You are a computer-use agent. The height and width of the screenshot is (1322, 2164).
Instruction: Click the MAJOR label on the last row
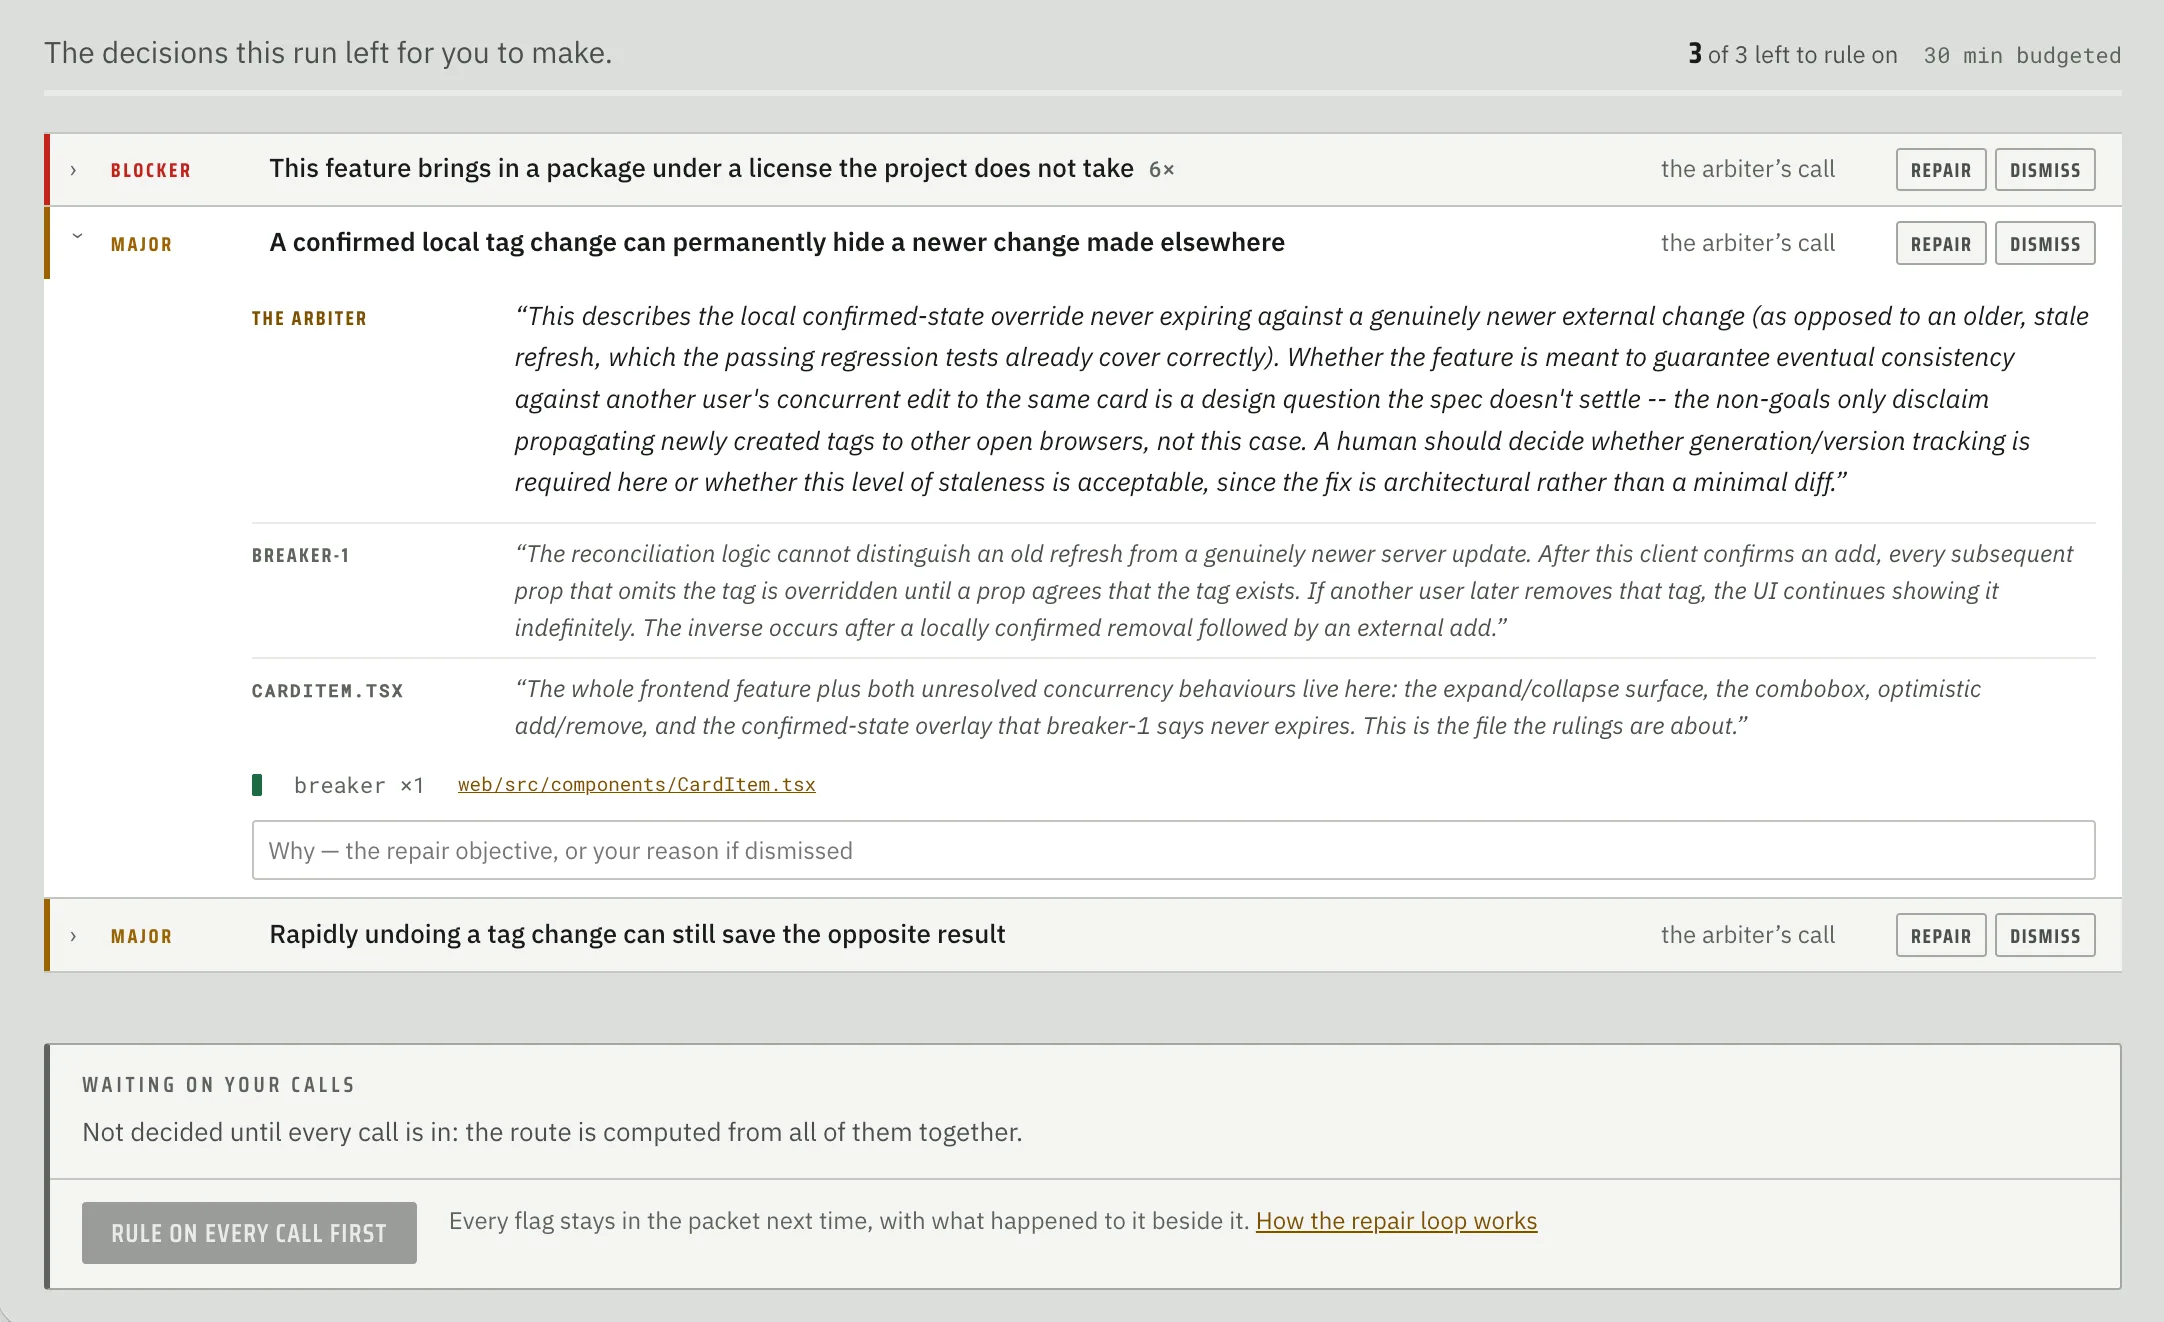(141, 937)
